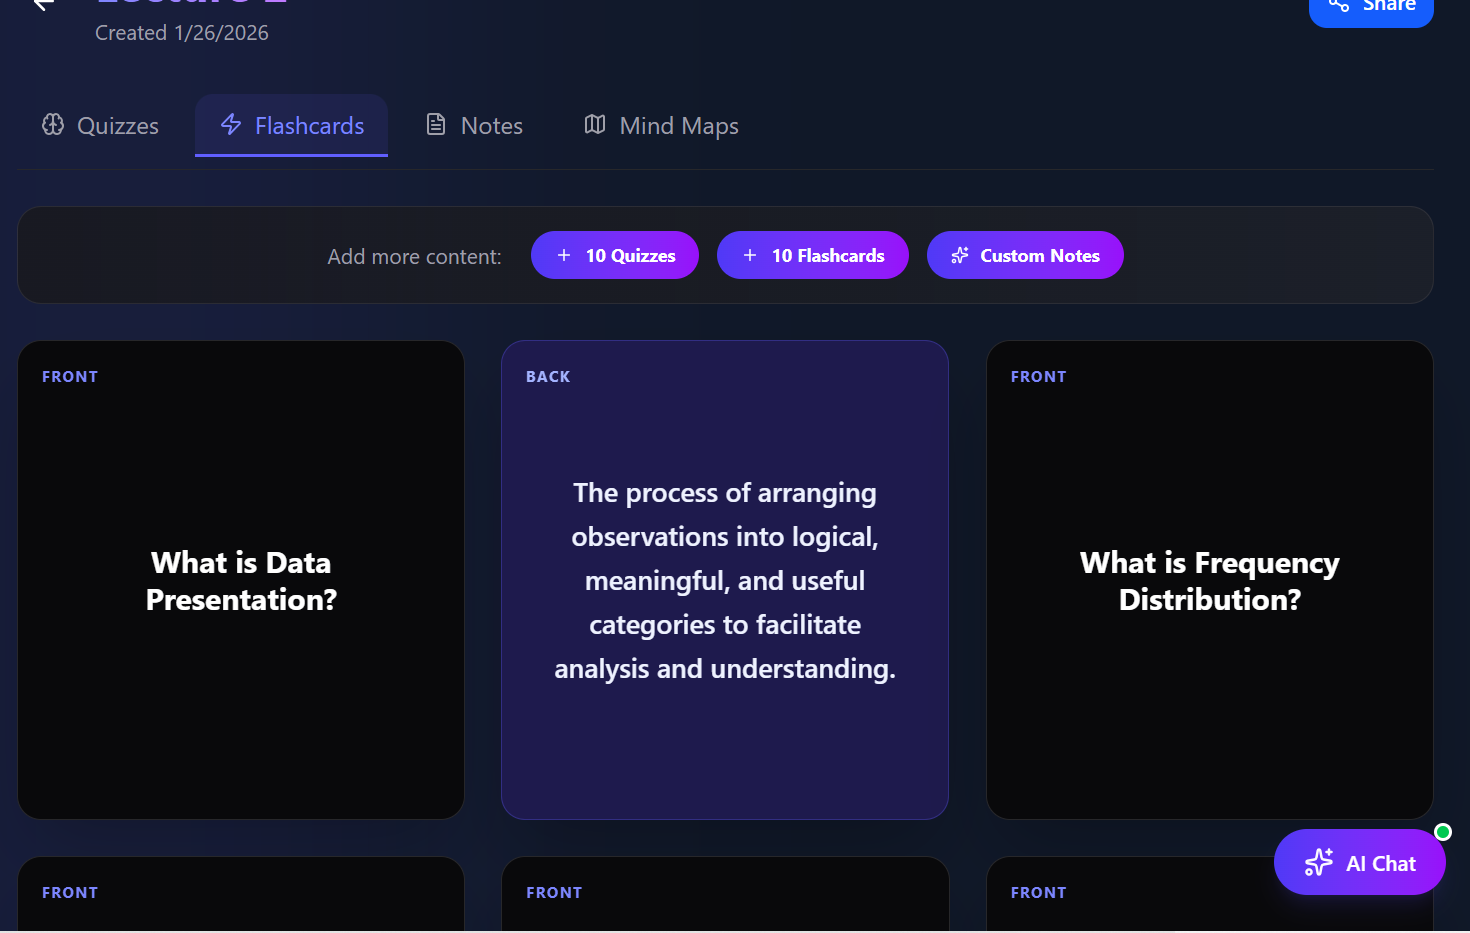This screenshot has width=1470, height=933.
Task: Click the back arrow at top left
Action: tap(42, 5)
